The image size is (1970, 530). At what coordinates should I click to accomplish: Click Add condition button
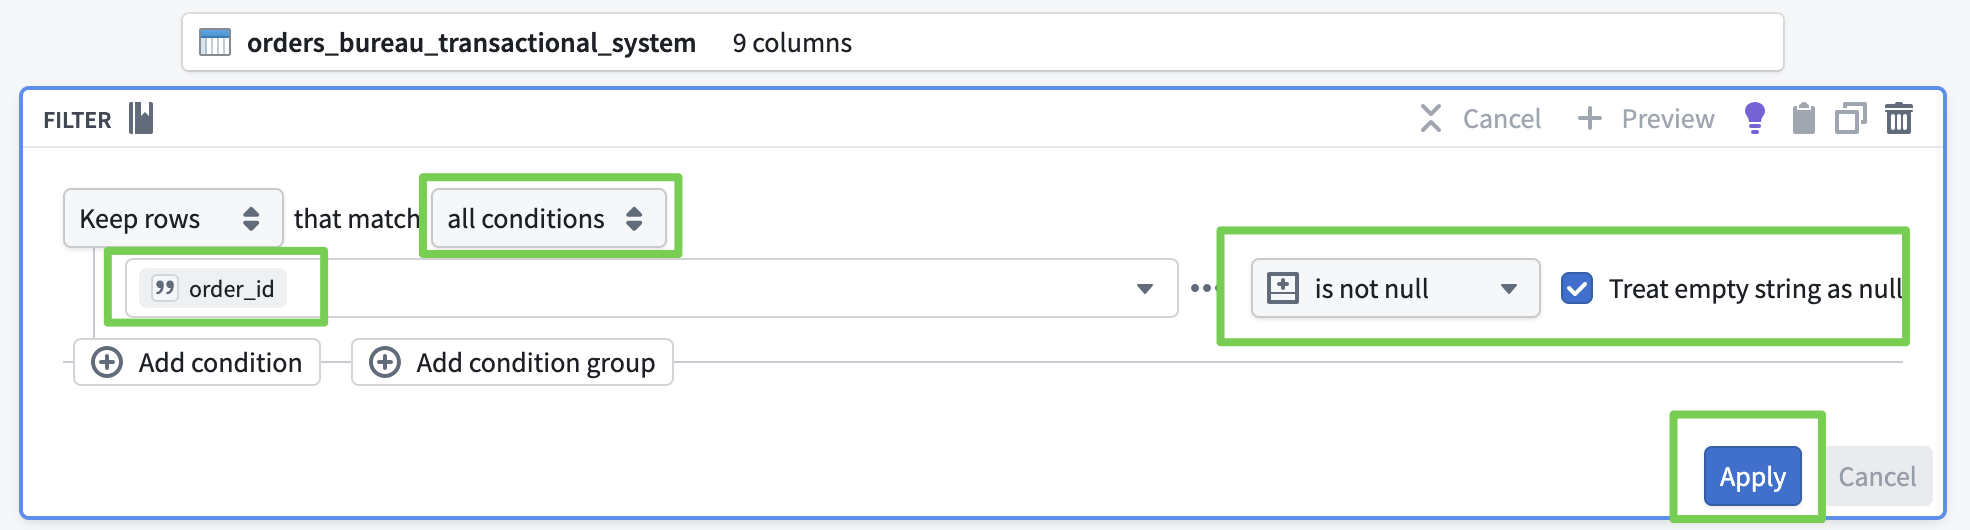coord(197,362)
